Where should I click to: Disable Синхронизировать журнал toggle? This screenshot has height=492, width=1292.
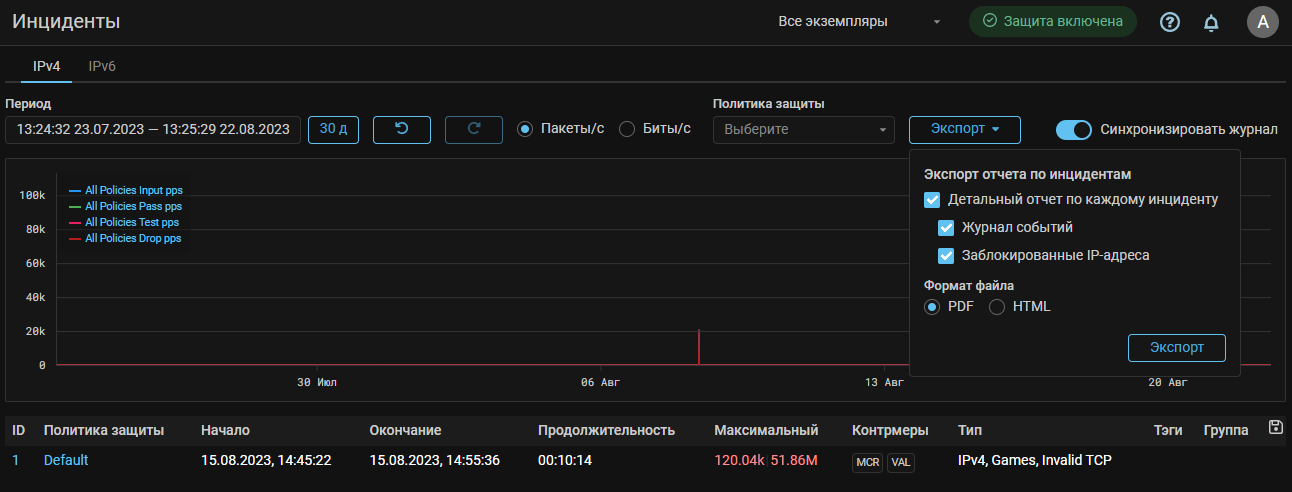(x=1074, y=129)
